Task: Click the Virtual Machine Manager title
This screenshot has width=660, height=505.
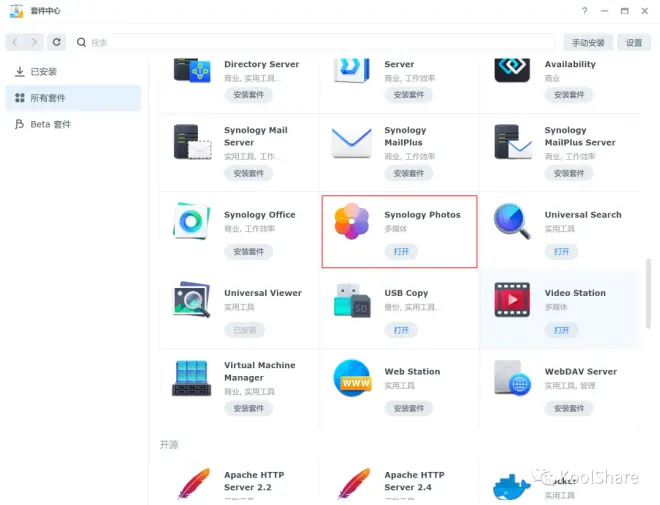Action: click(260, 371)
